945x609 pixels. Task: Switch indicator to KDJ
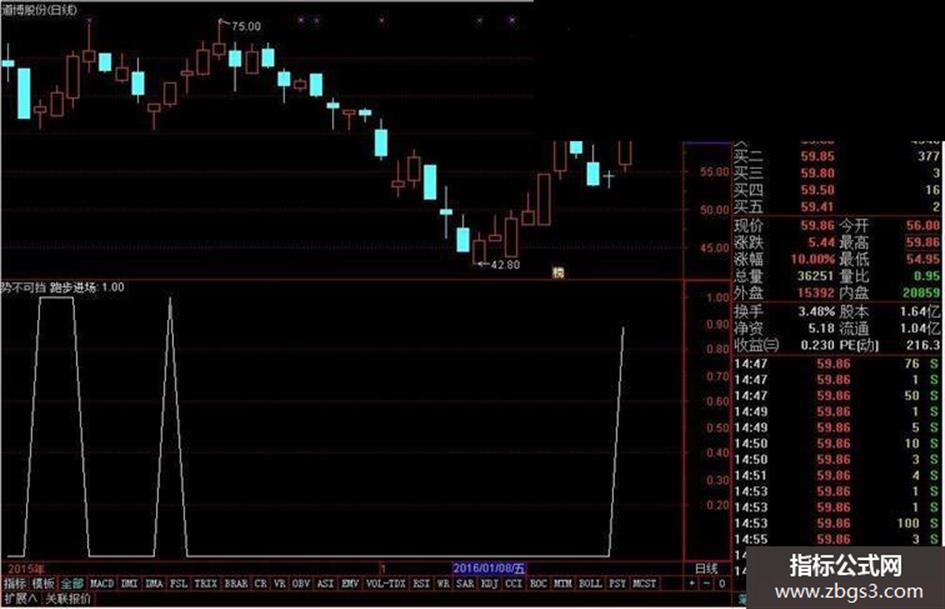[x=489, y=584]
